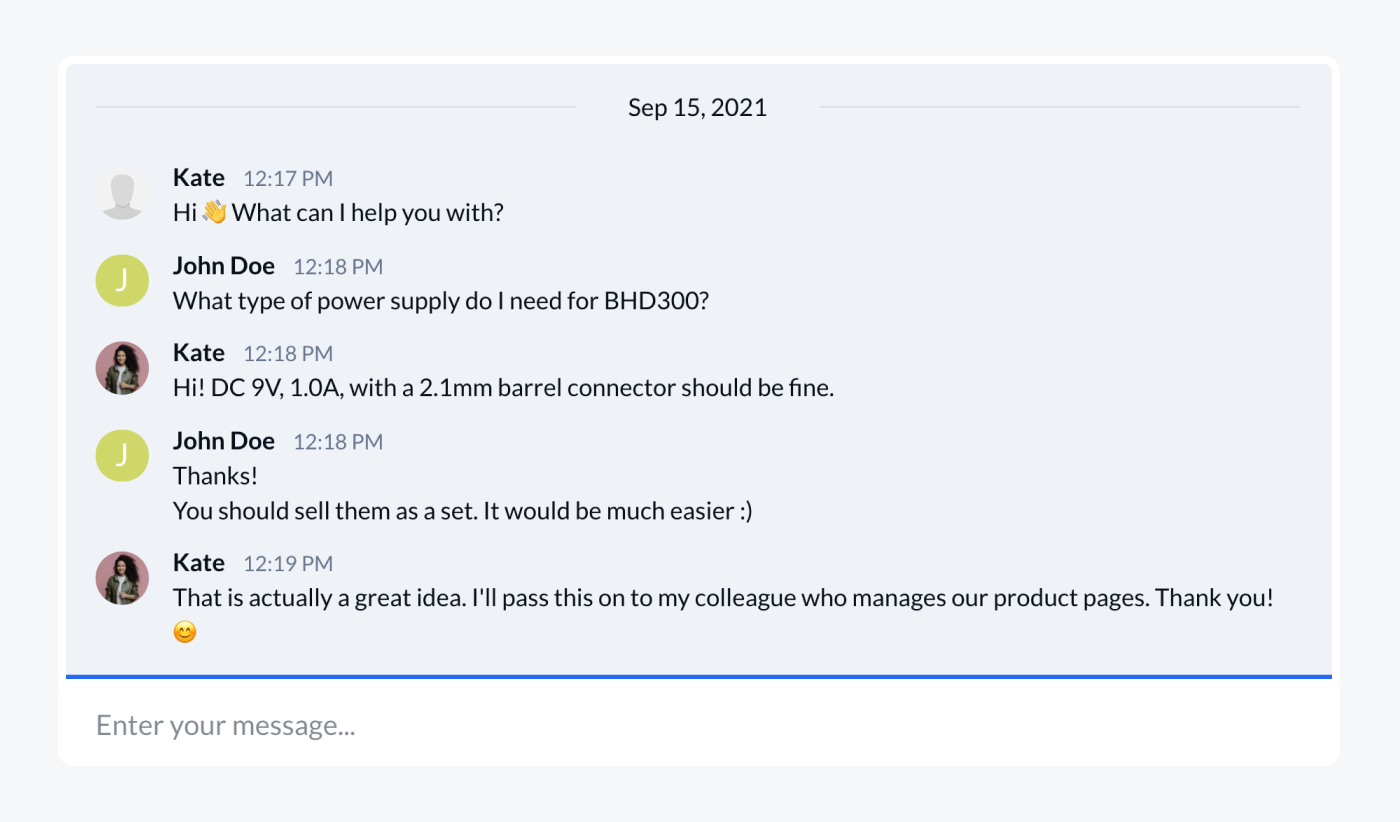Click John Doe's avatar beside Thanks message
Viewport: 1400px width, 822px height.
pyautogui.click(x=122, y=456)
